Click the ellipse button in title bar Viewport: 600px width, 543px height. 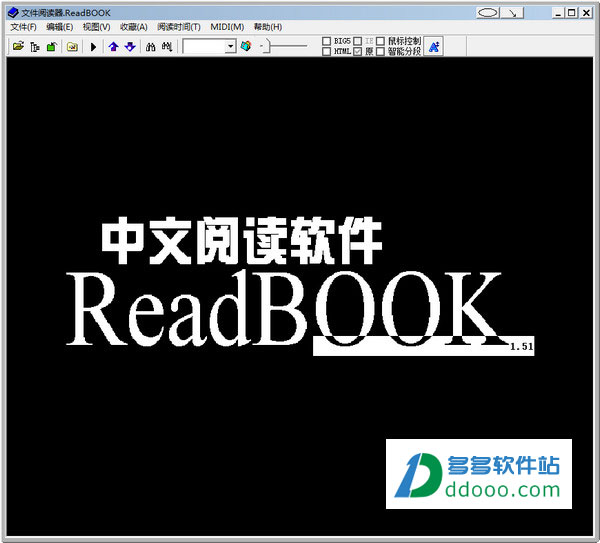click(x=488, y=13)
